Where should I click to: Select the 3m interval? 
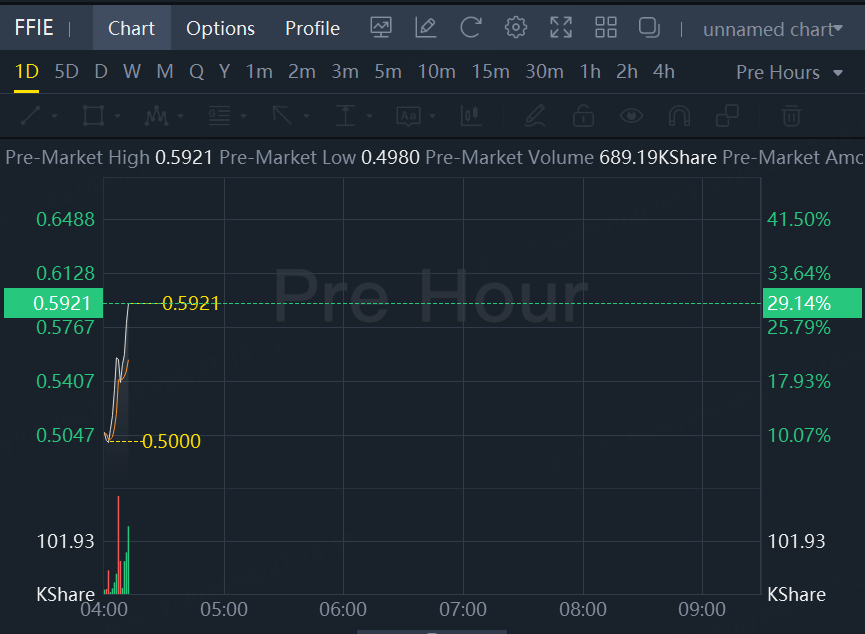pyautogui.click(x=345, y=72)
